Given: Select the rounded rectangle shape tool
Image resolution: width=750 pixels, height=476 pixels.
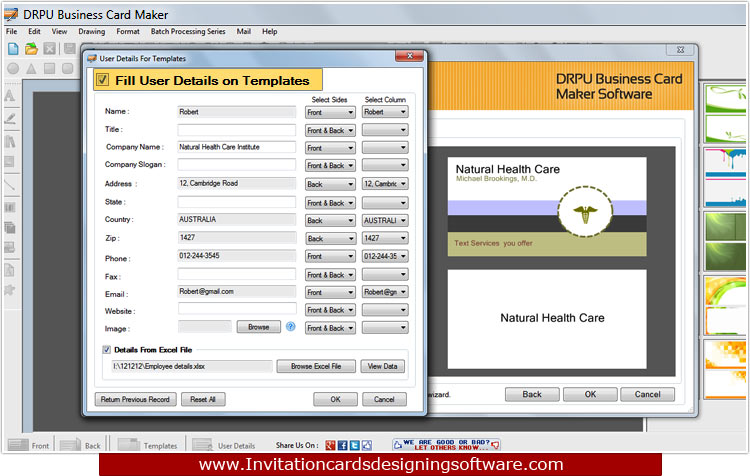Looking at the screenshot, I should point(68,68).
